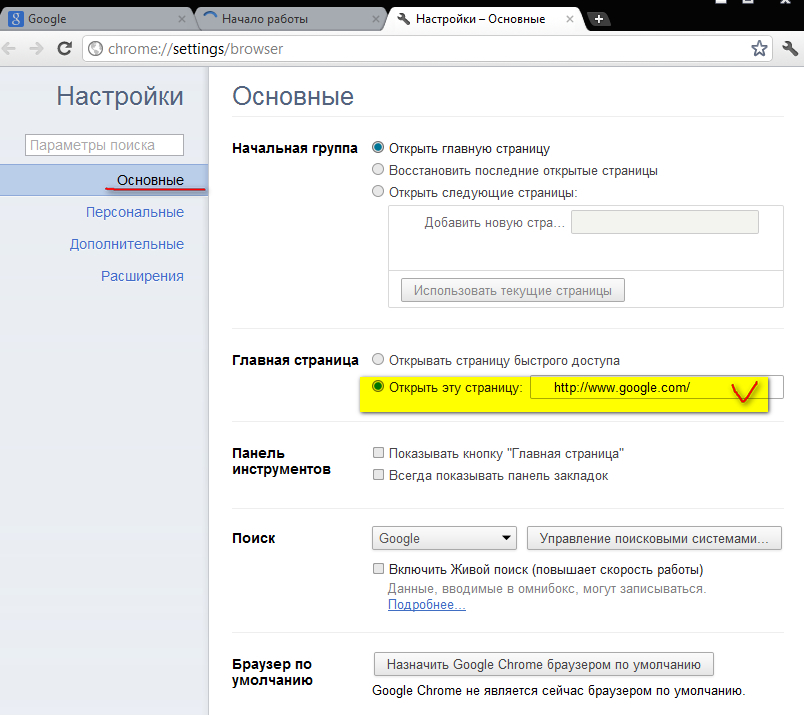The width and height of the screenshot is (804, 715).
Task: Switch to the Google tab
Action: 97,19
